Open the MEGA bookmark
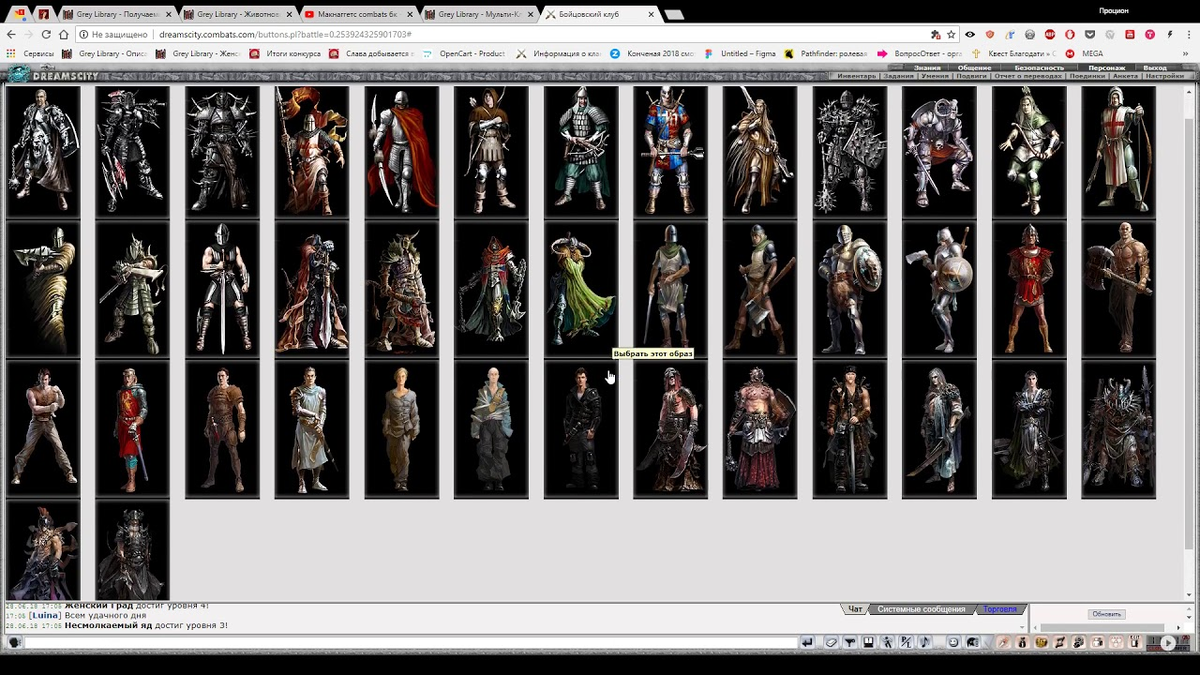1200x675 pixels. coord(1084,53)
